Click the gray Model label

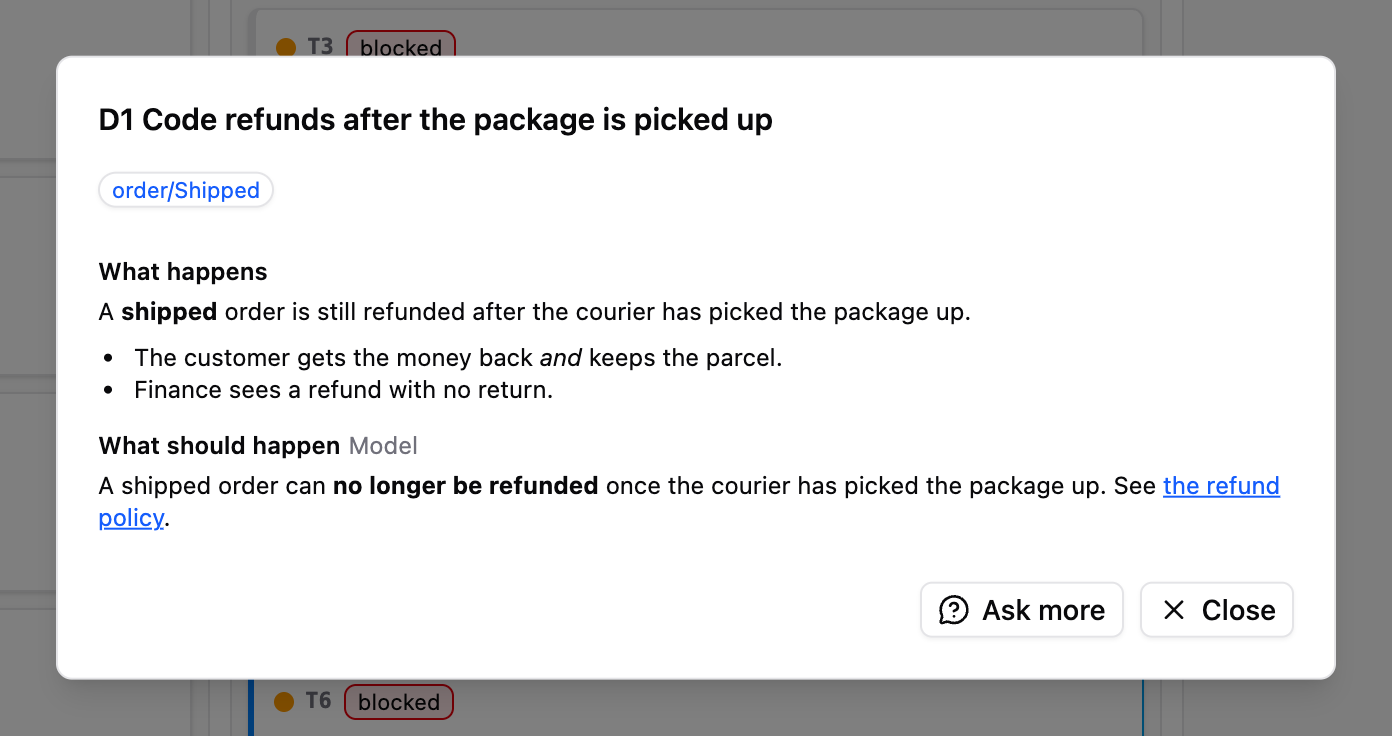383,446
